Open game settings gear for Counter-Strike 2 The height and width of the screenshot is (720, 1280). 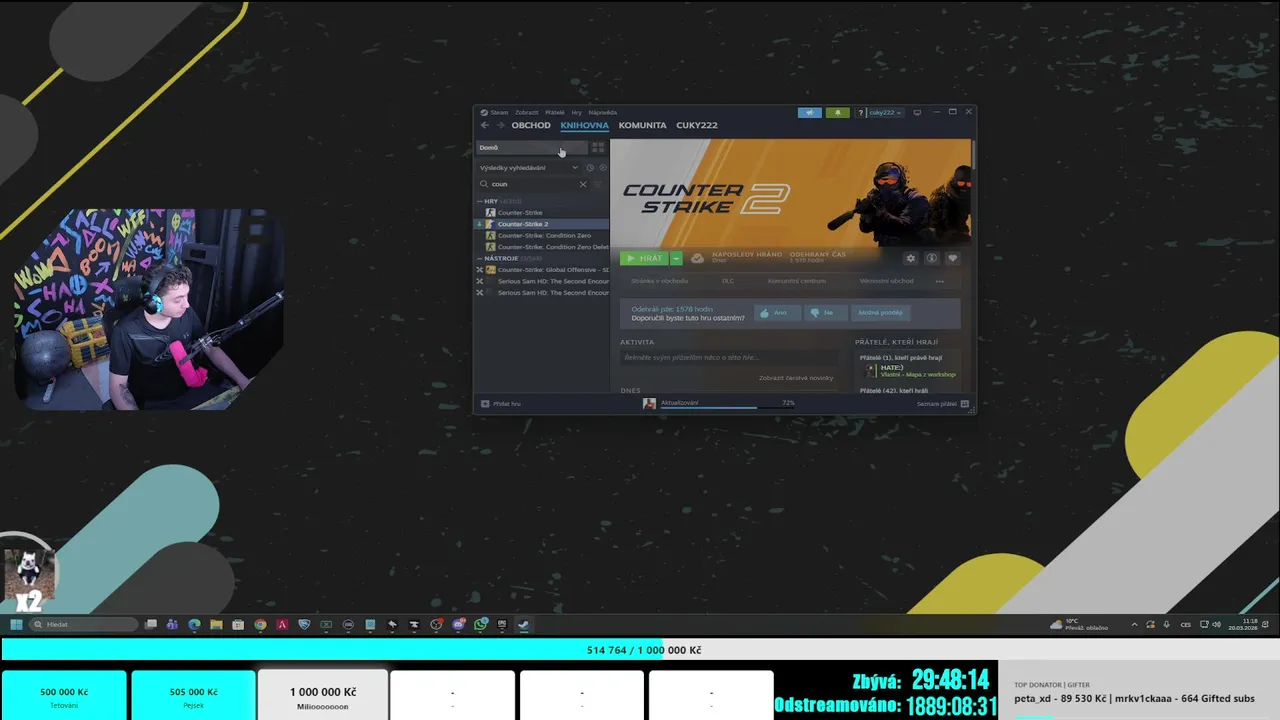910,258
